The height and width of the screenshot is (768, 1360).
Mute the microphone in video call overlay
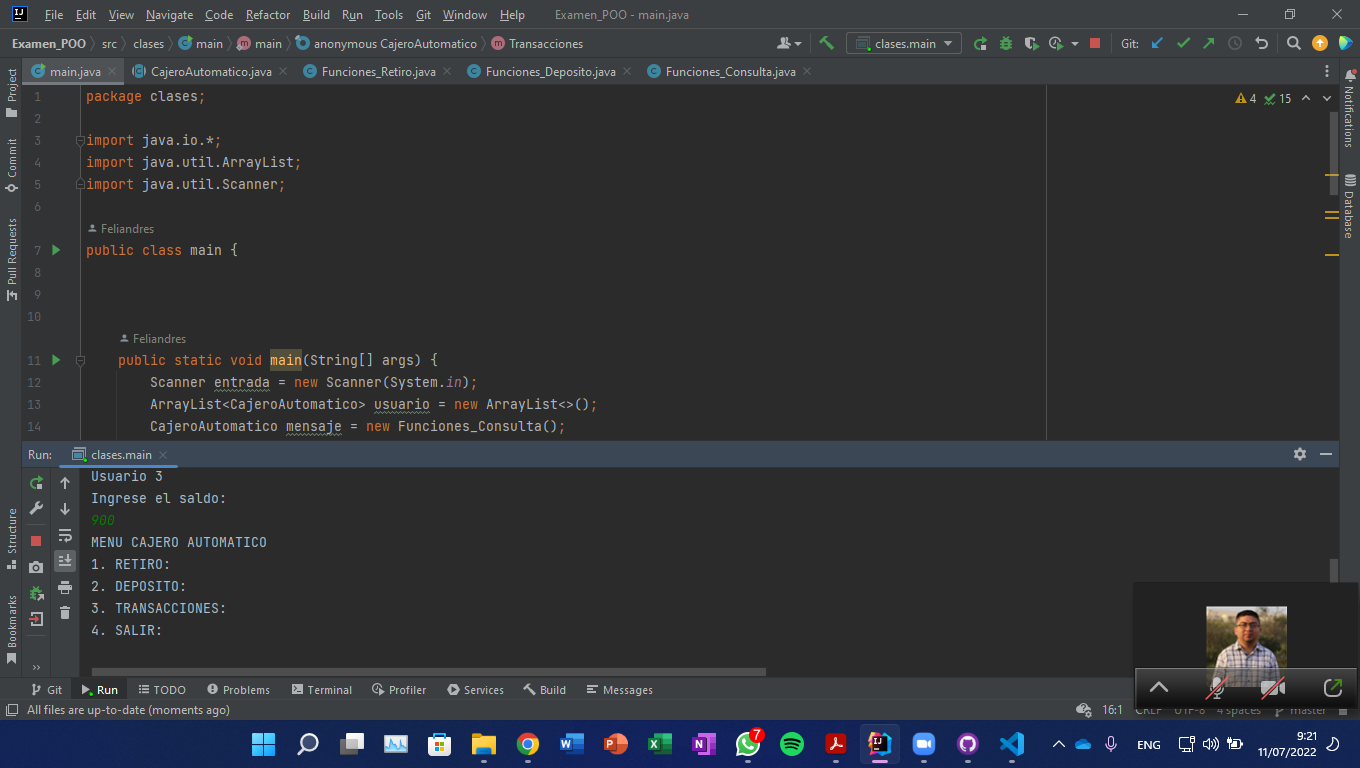click(1217, 688)
